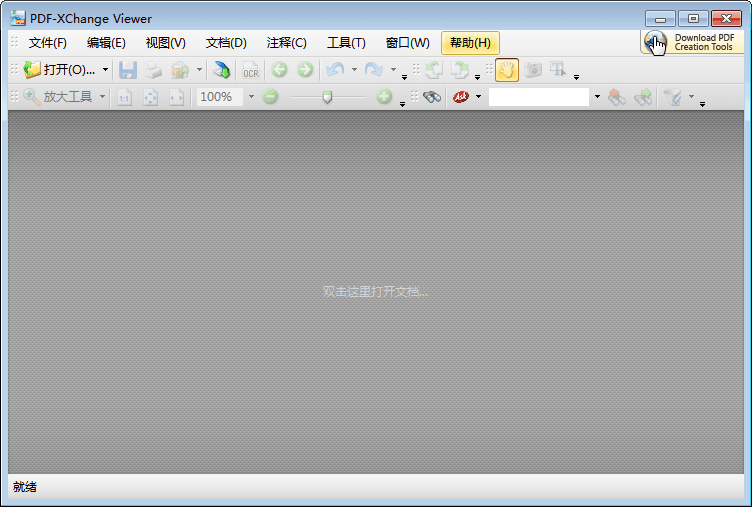Click the scan/import document icon
The image size is (752, 507).
pos(222,70)
